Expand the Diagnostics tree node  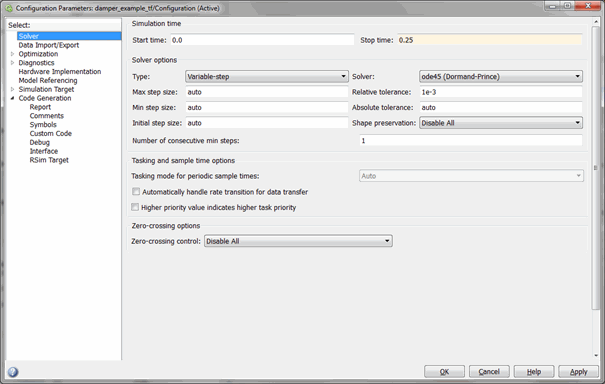pyautogui.click(x=12, y=63)
